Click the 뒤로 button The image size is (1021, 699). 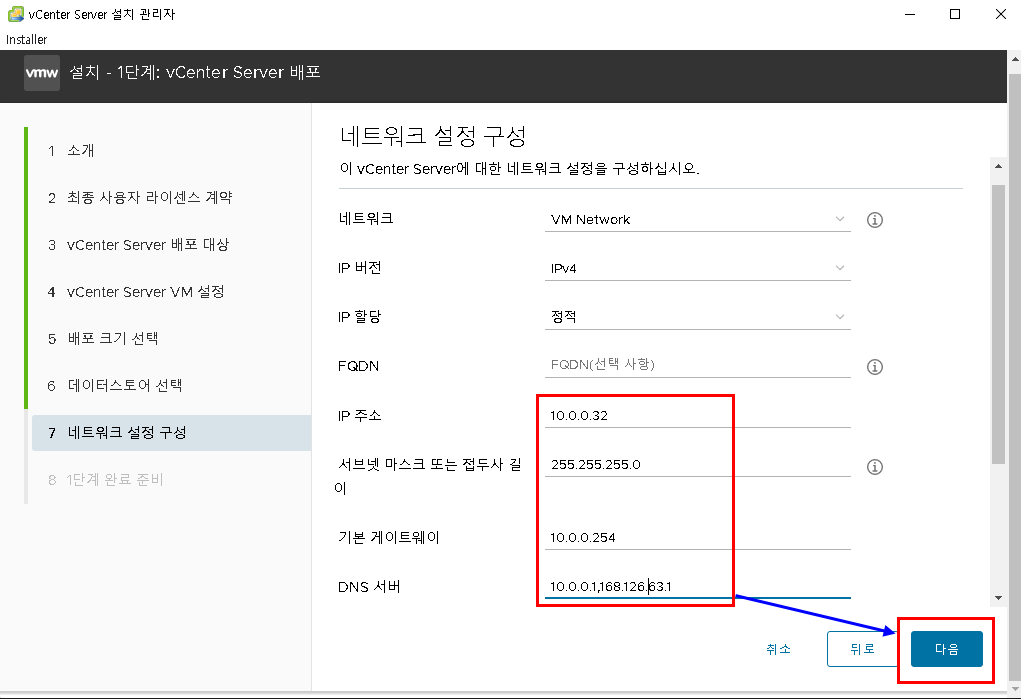[x=863, y=649]
